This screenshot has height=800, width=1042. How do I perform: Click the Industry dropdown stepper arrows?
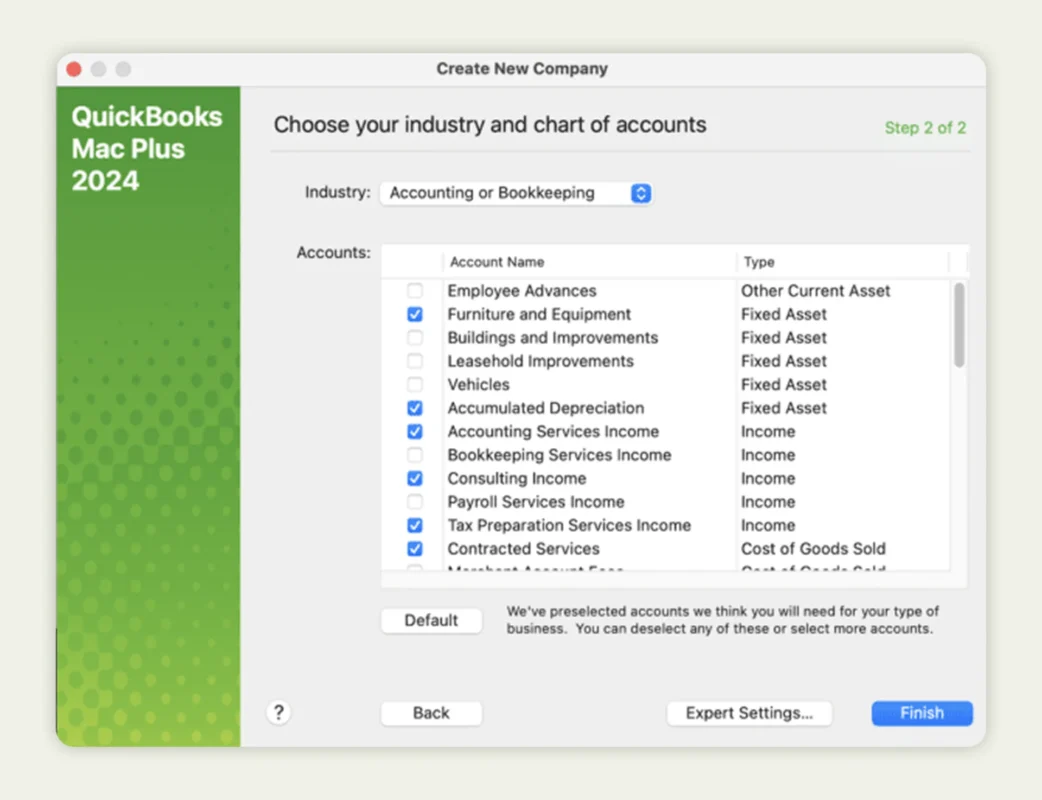(x=640, y=192)
